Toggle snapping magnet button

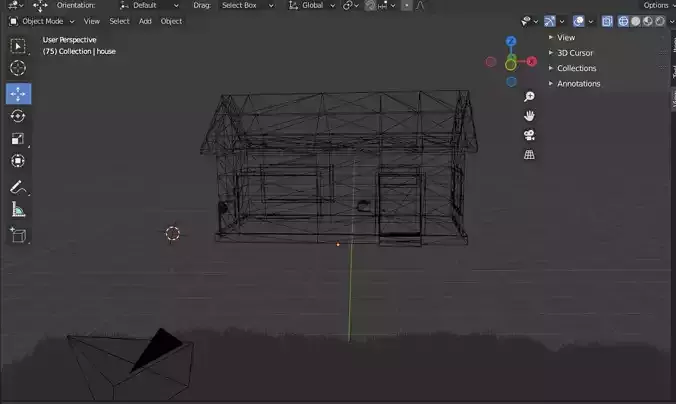[x=370, y=6]
